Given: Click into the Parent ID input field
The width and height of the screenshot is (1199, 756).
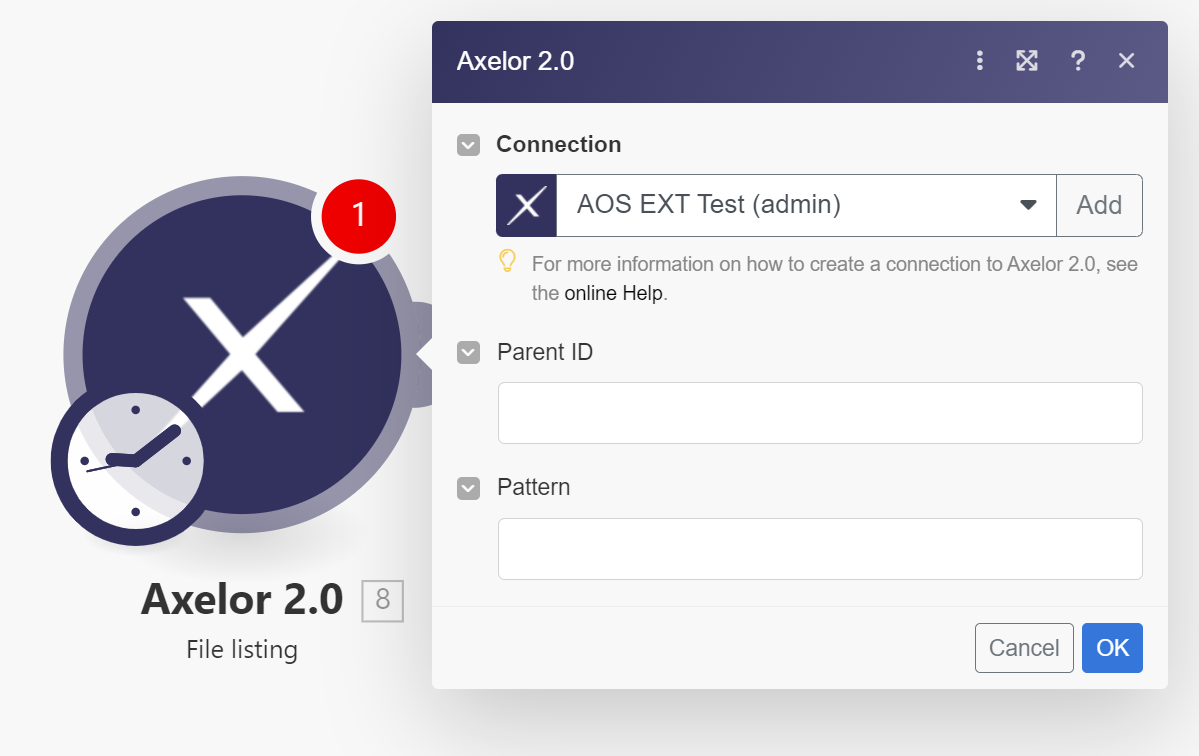Looking at the screenshot, I should 820,413.
